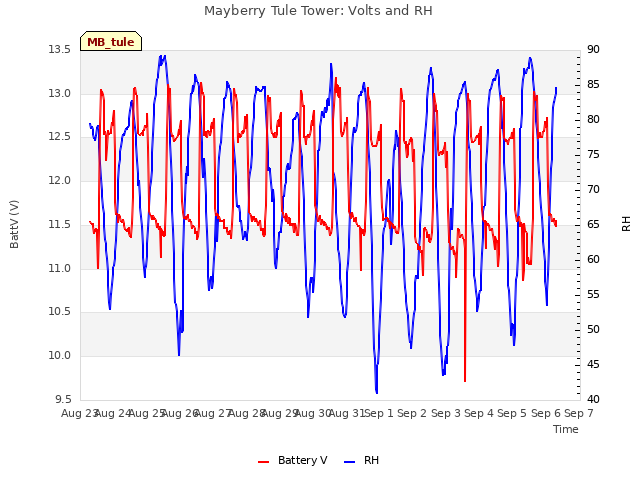Click the 10.5 left axis tick
The height and width of the screenshot is (480, 640).
[59, 311]
